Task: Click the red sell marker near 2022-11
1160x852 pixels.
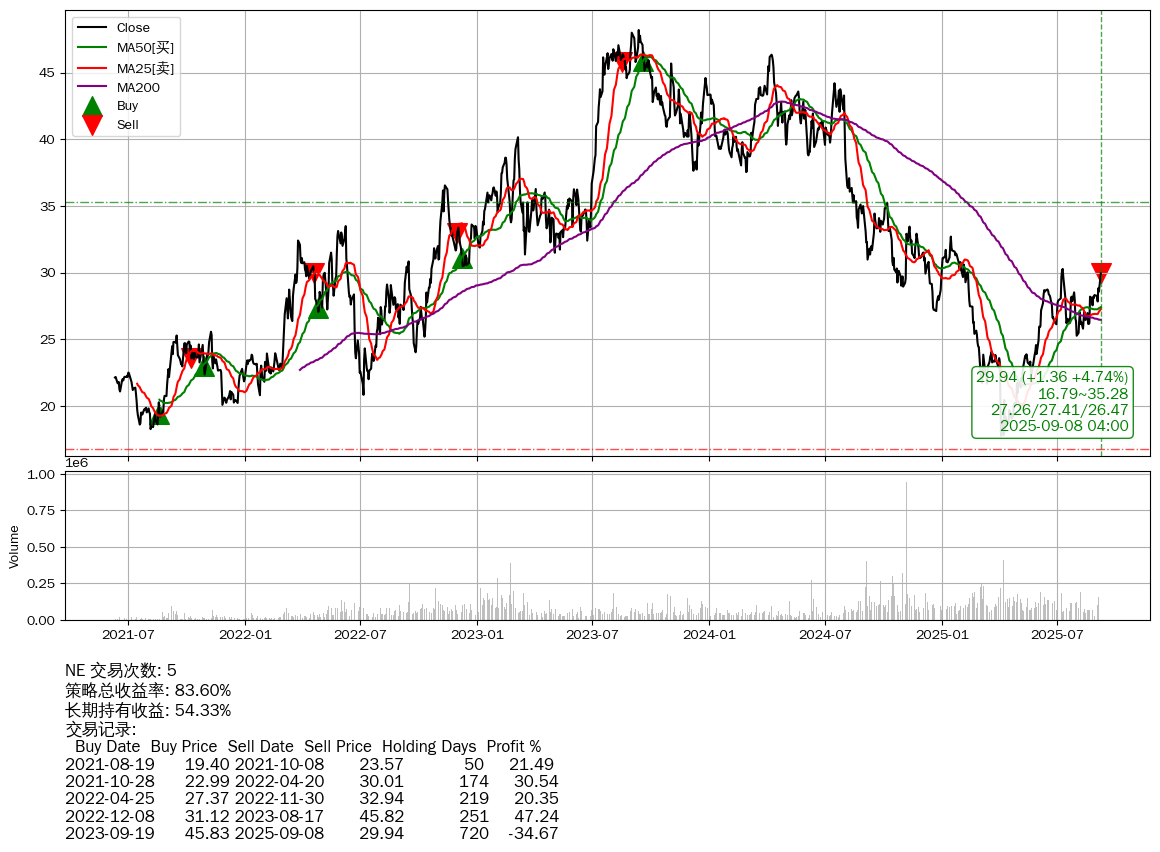Action: pos(457,232)
